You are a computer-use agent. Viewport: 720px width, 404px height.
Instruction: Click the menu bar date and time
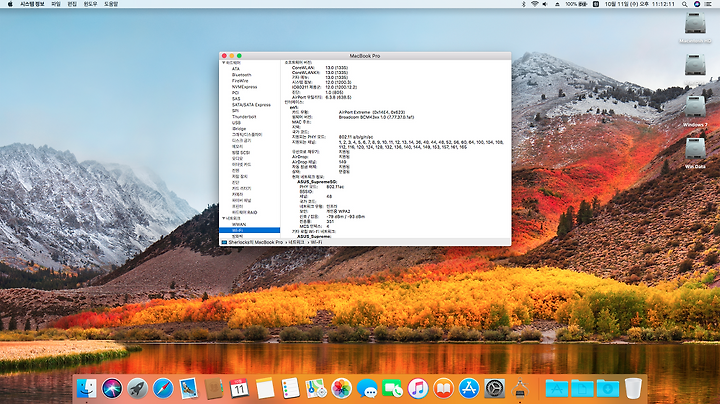[x=640, y=4]
